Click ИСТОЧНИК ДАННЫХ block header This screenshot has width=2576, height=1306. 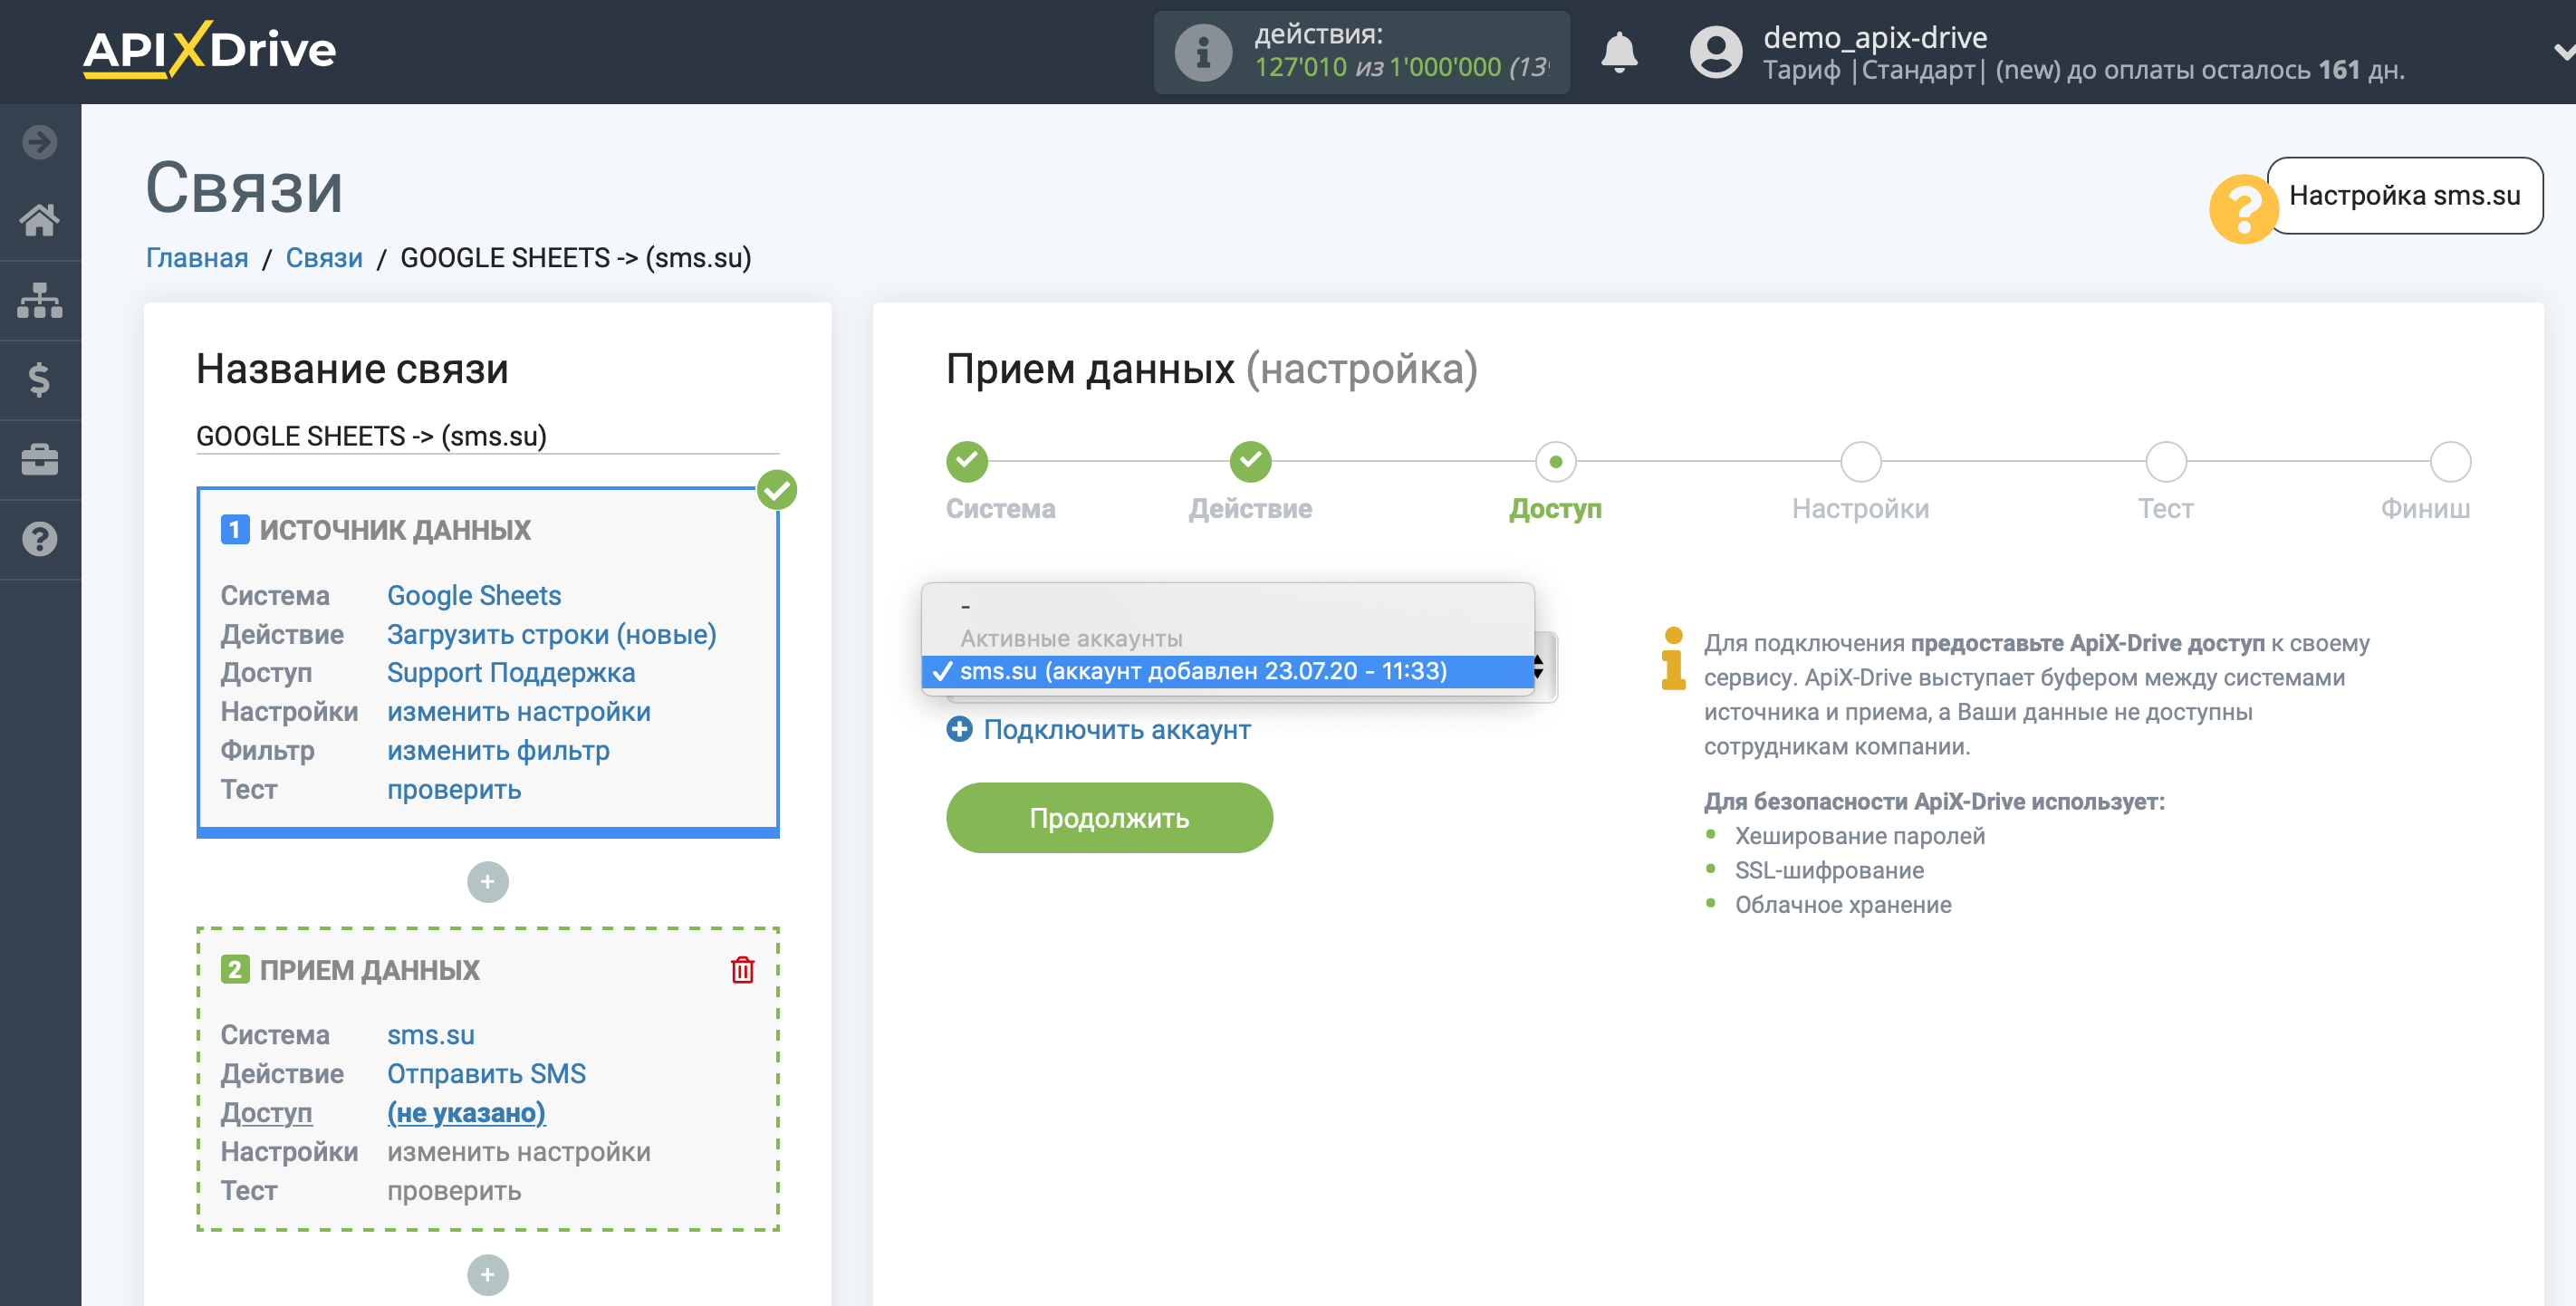click(x=395, y=530)
